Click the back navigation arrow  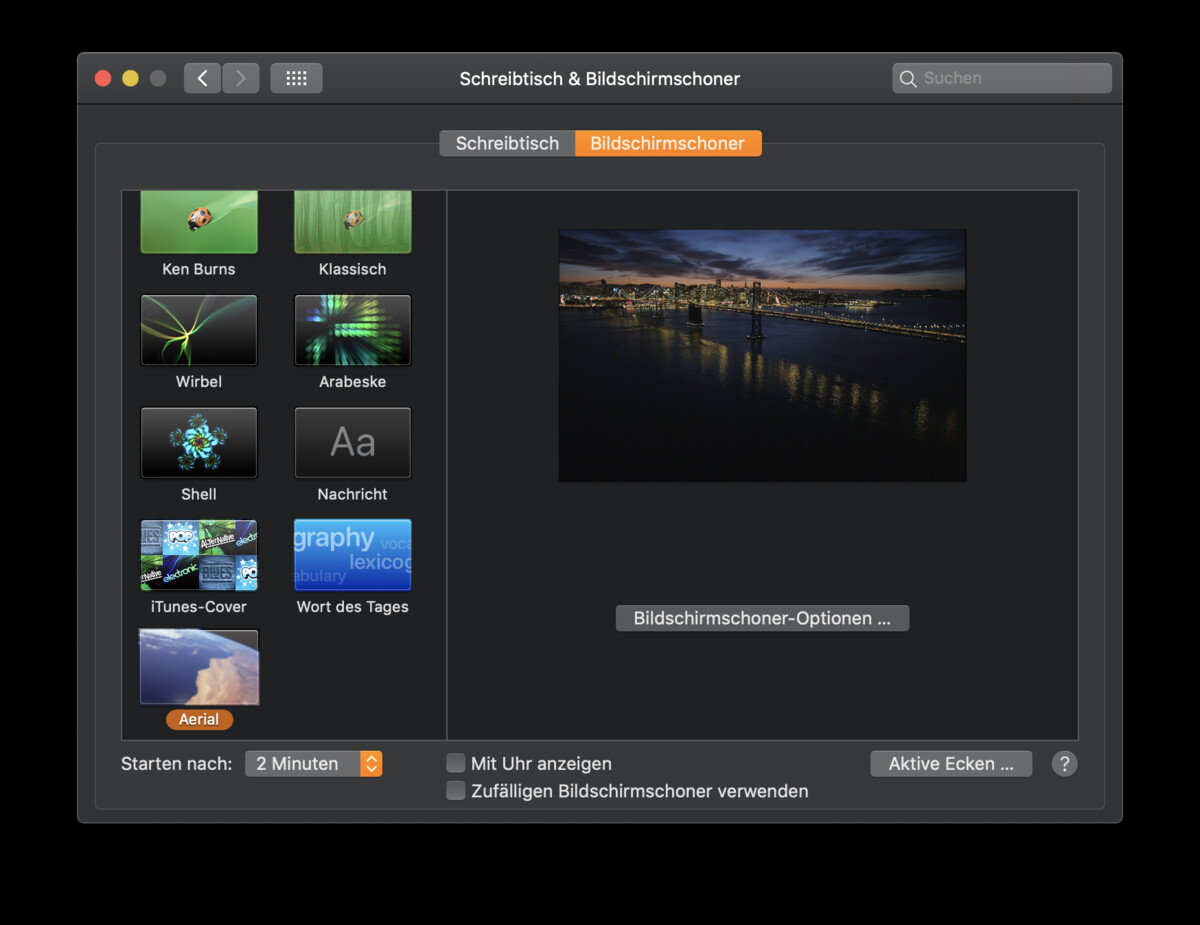[202, 77]
